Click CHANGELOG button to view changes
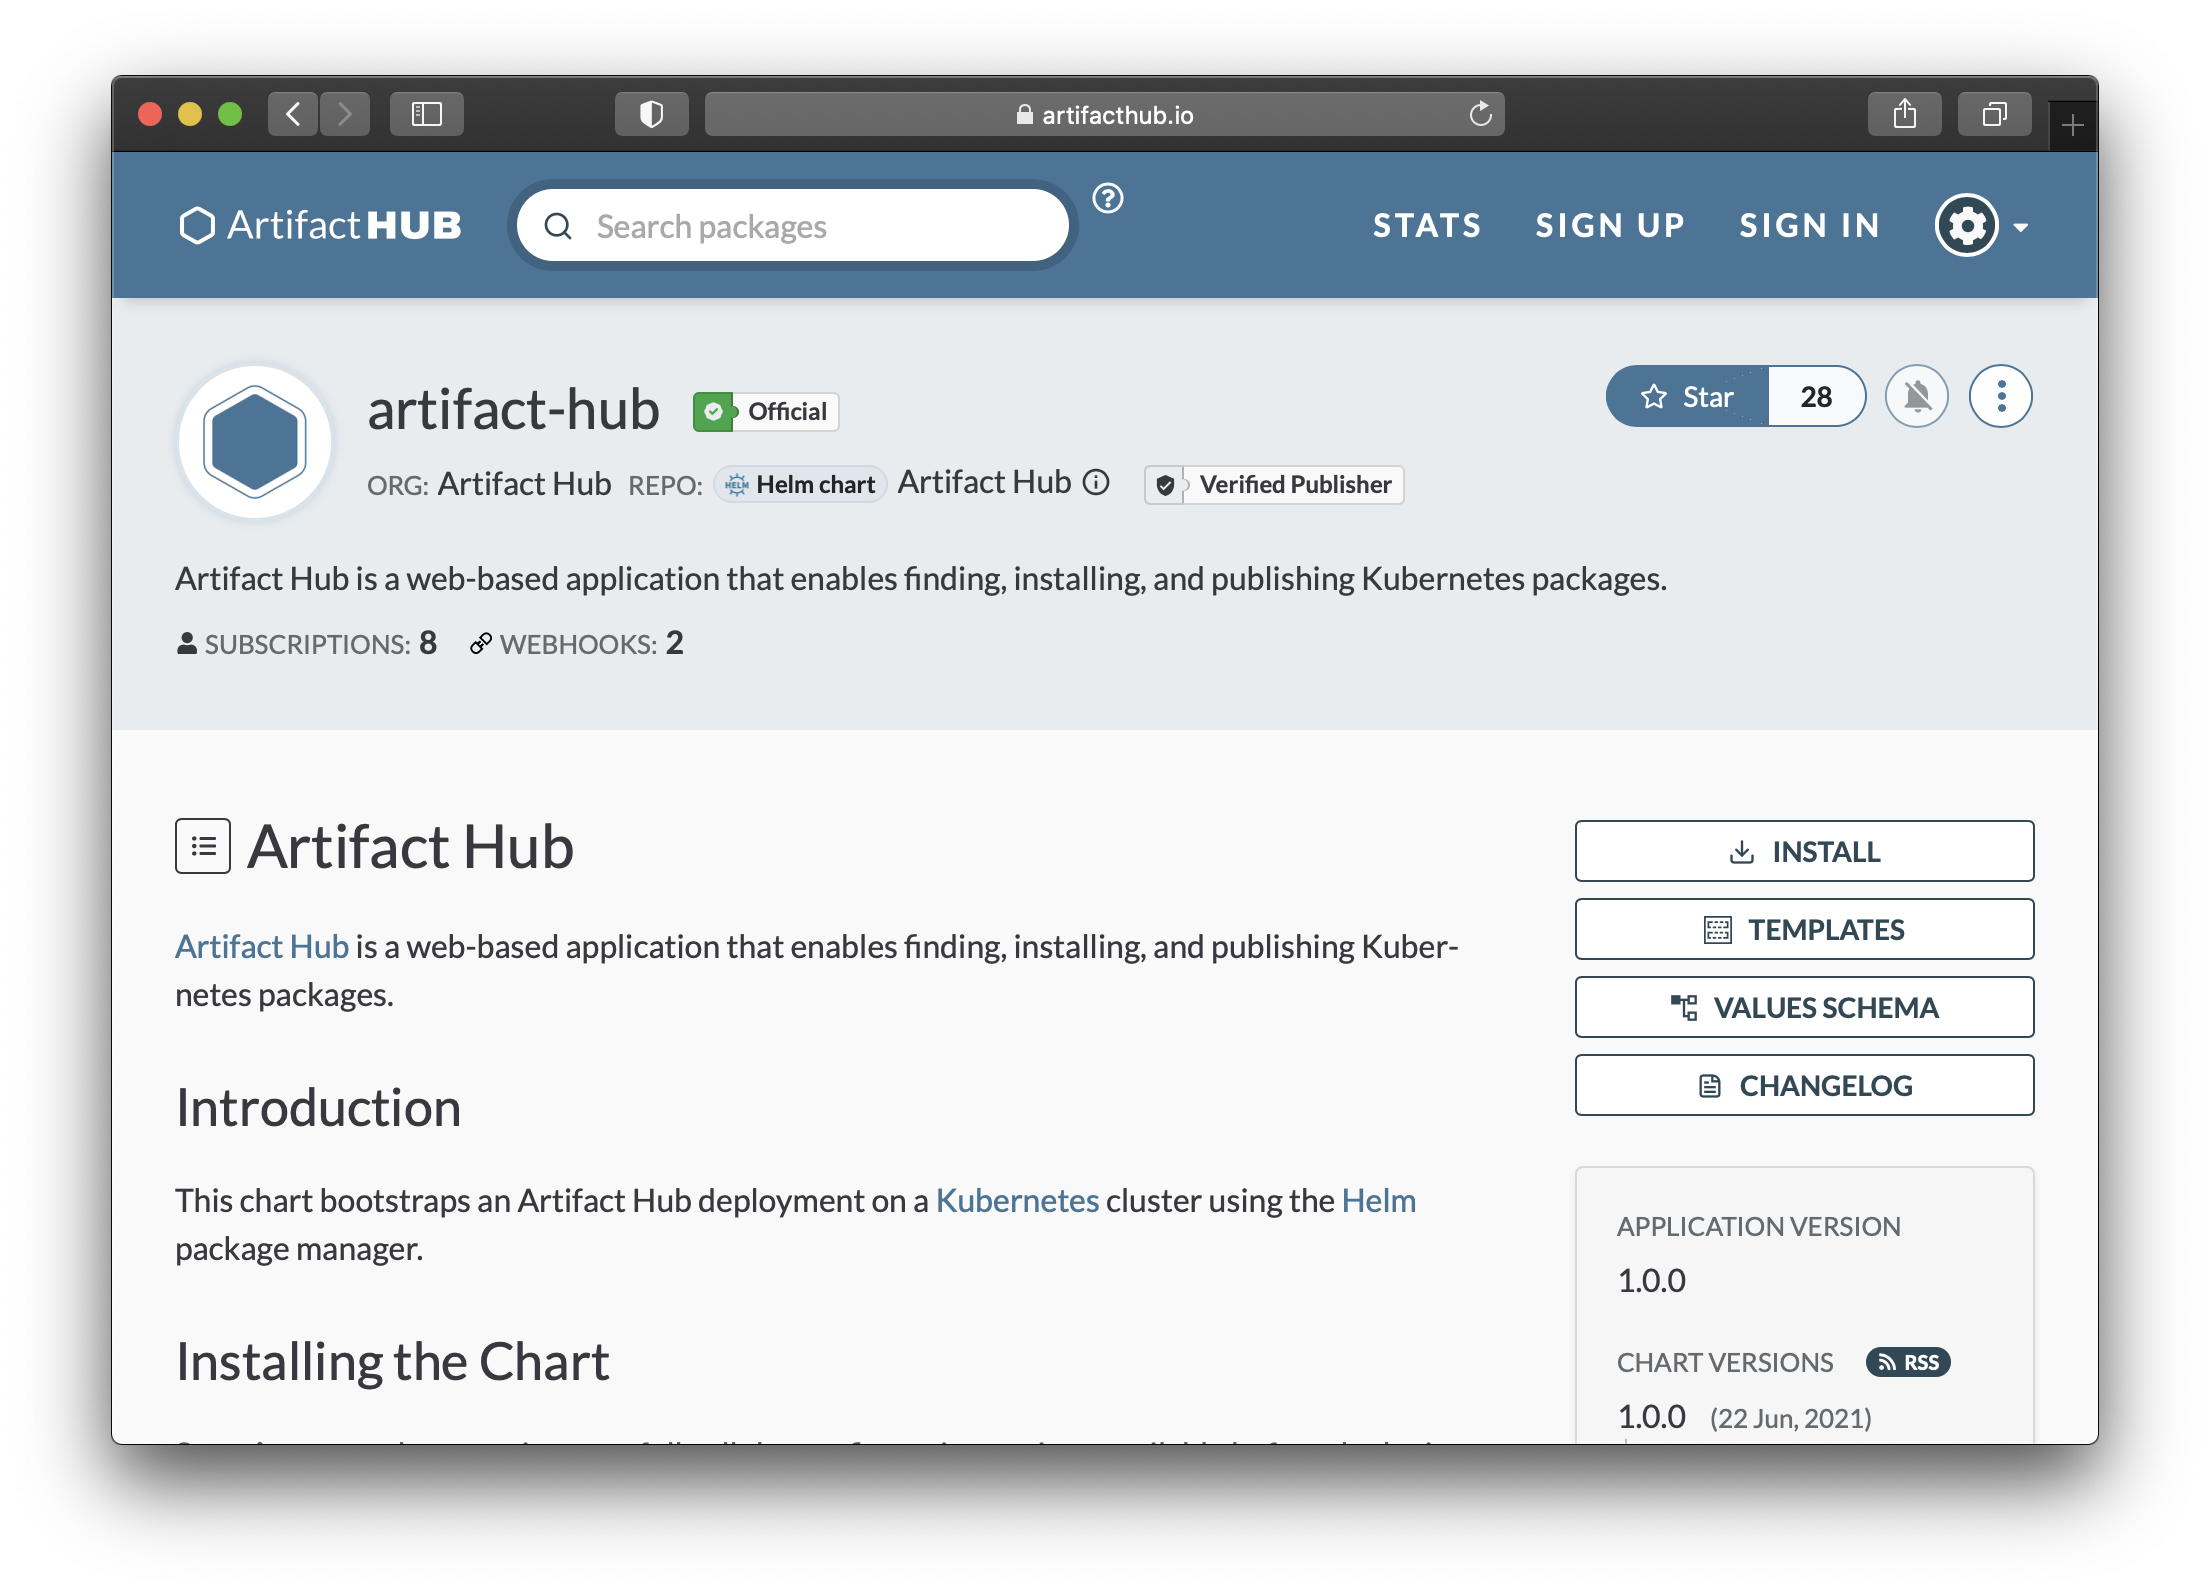The width and height of the screenshot is (2210, 1592). 1803,1084
